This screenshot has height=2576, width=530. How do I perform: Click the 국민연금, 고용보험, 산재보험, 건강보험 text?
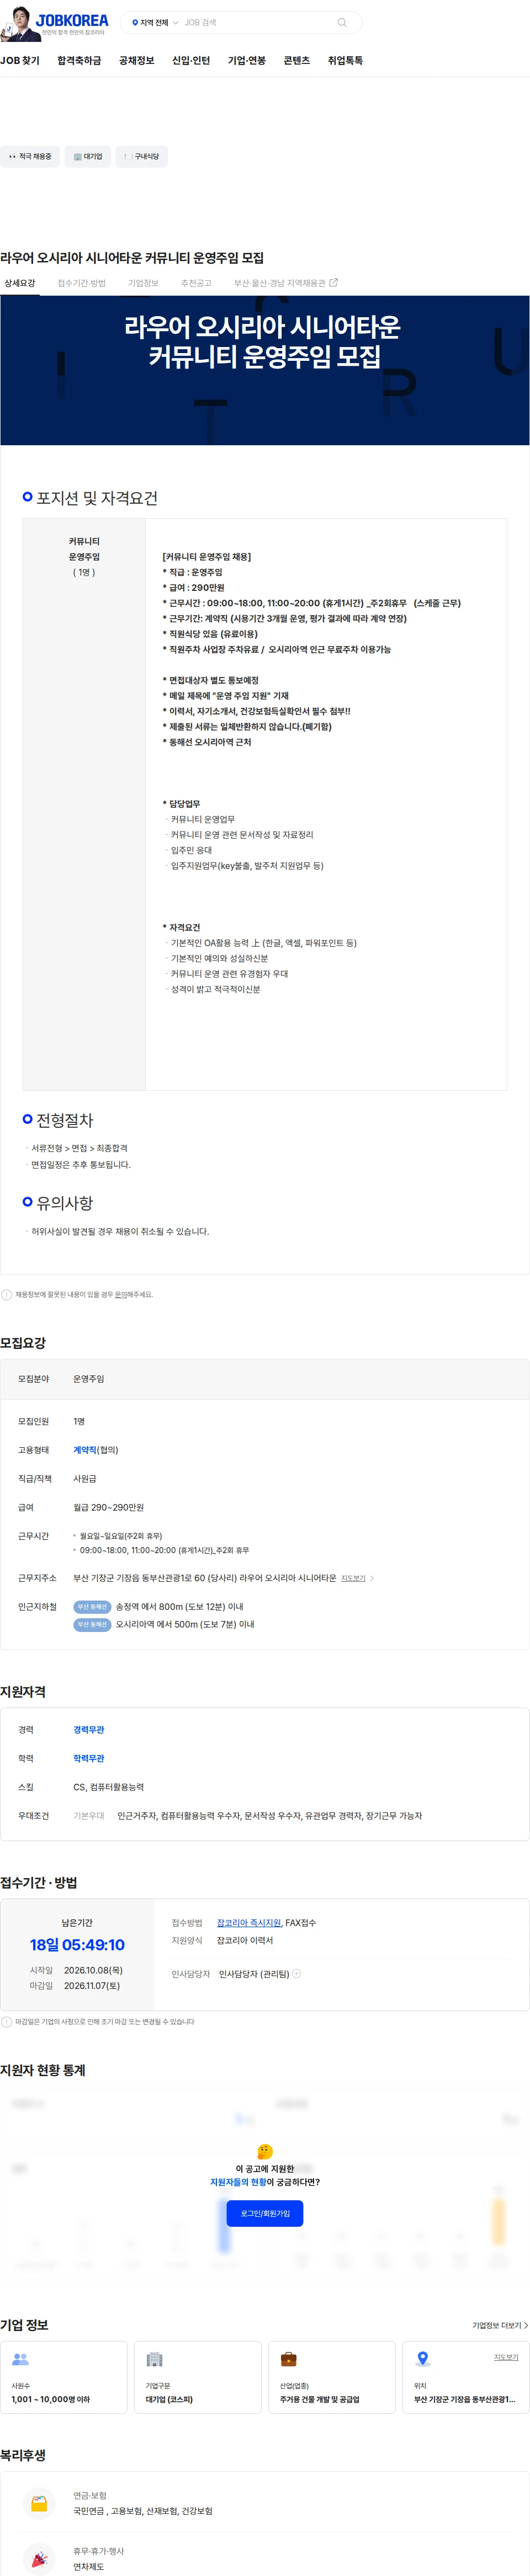142,2511
